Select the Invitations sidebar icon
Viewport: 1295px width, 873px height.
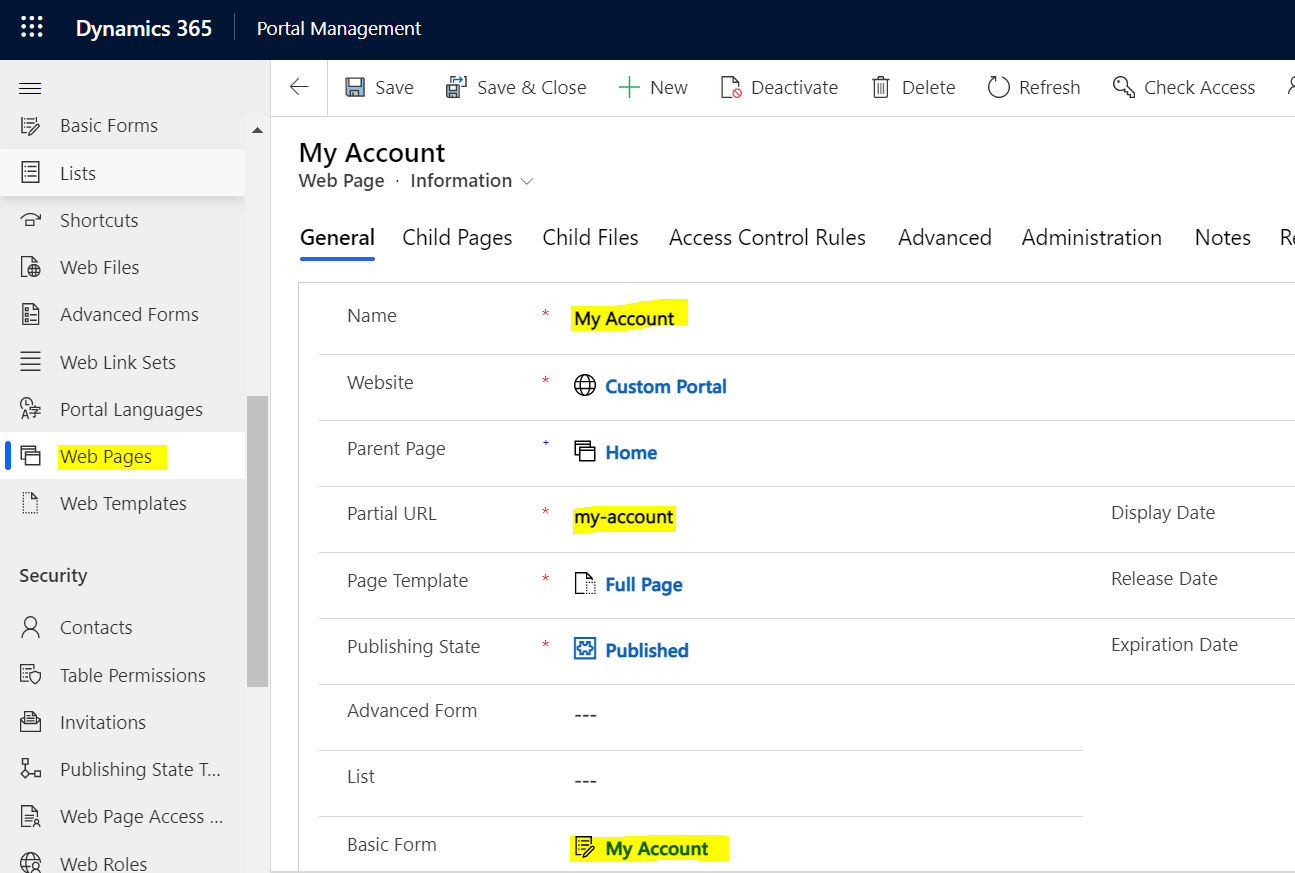(105, 721)
